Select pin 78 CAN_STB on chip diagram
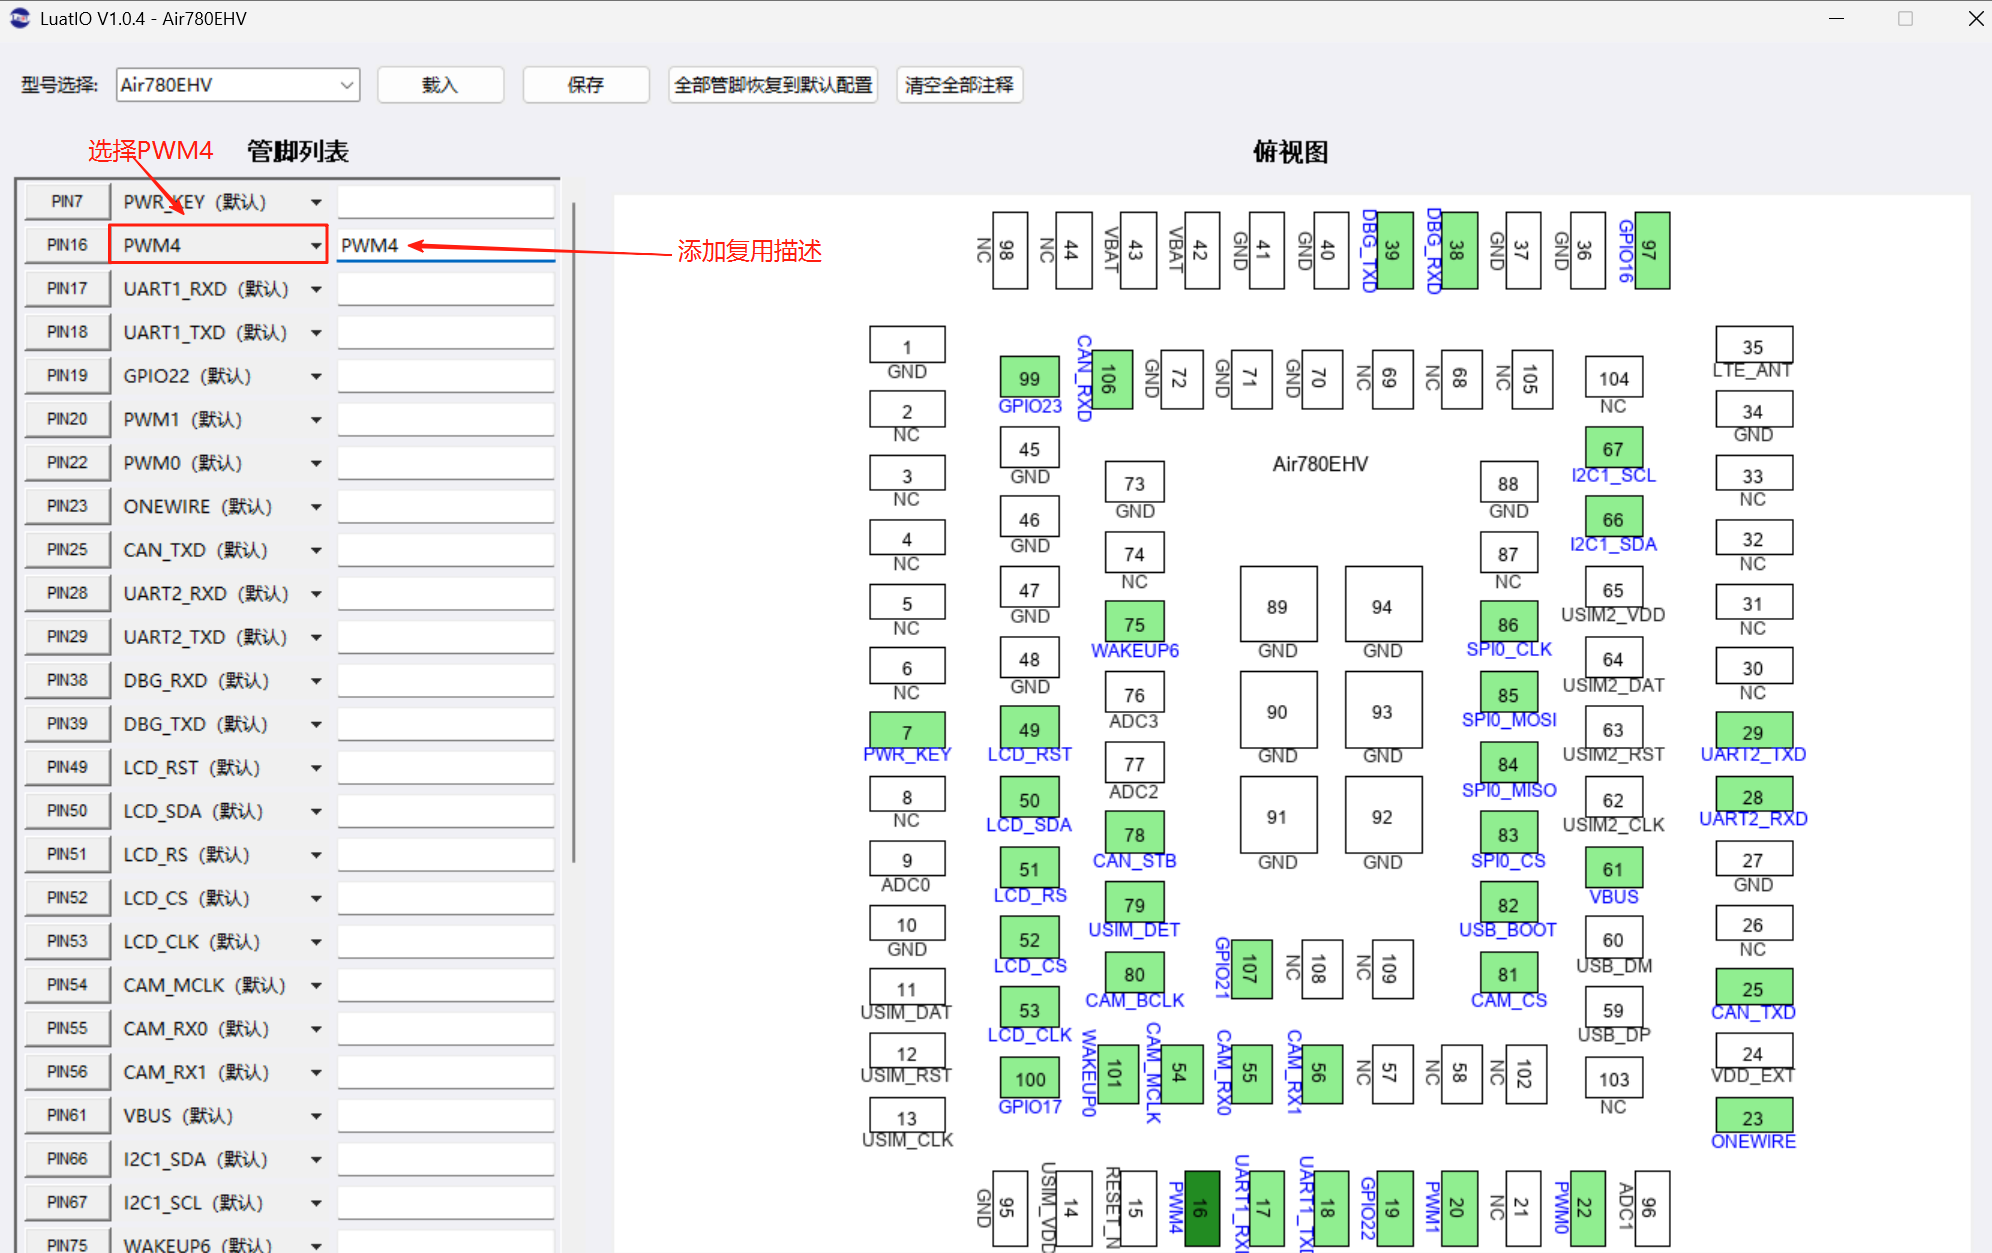Screen dimensions: 1992x1253 point(1134,832)
